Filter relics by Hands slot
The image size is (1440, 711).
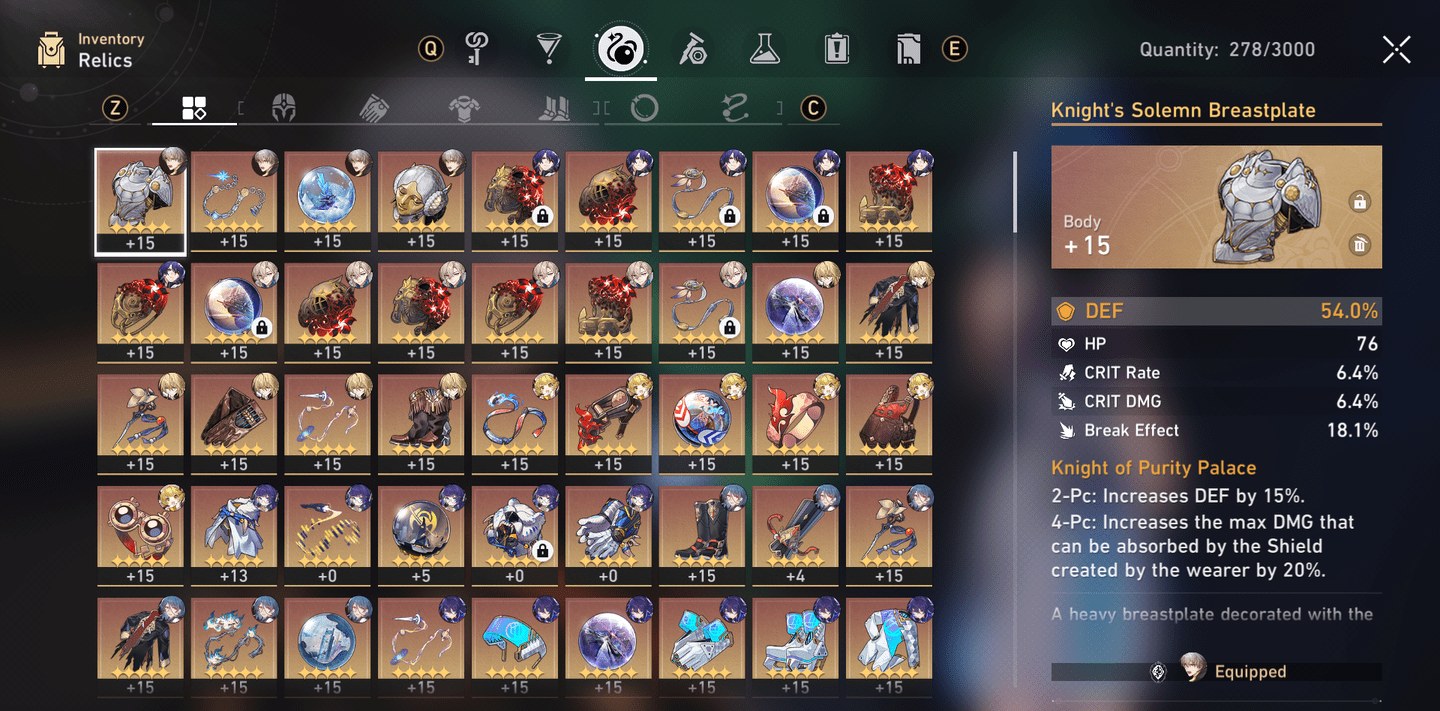(373, 108)
